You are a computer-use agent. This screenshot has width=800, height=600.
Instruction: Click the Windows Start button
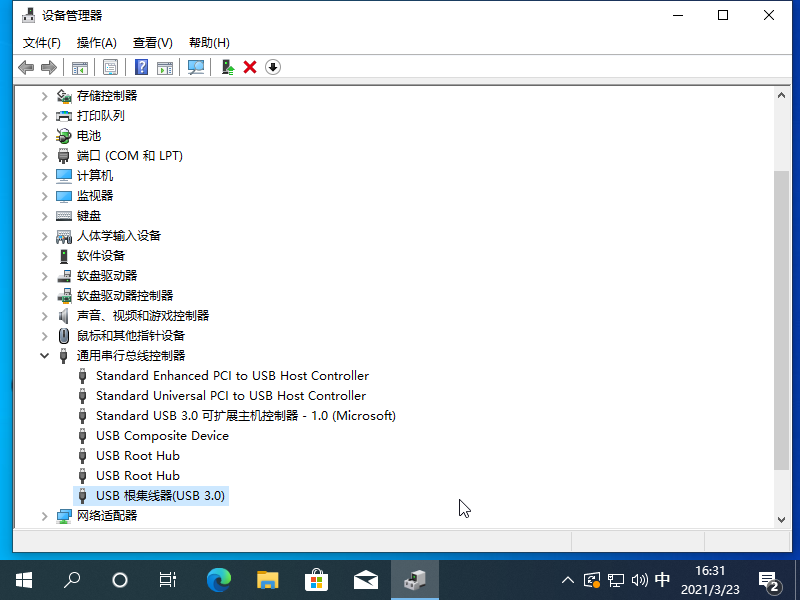click(23, 579)
